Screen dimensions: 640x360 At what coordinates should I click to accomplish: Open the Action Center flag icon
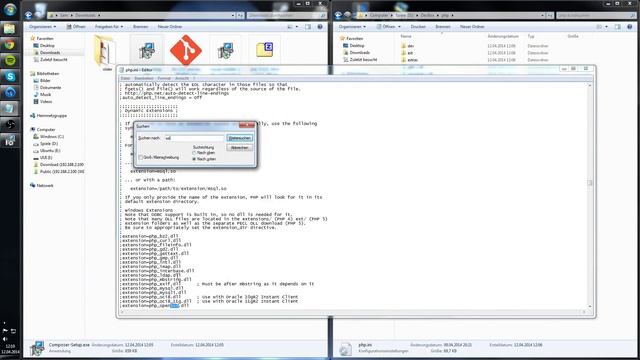5,331
